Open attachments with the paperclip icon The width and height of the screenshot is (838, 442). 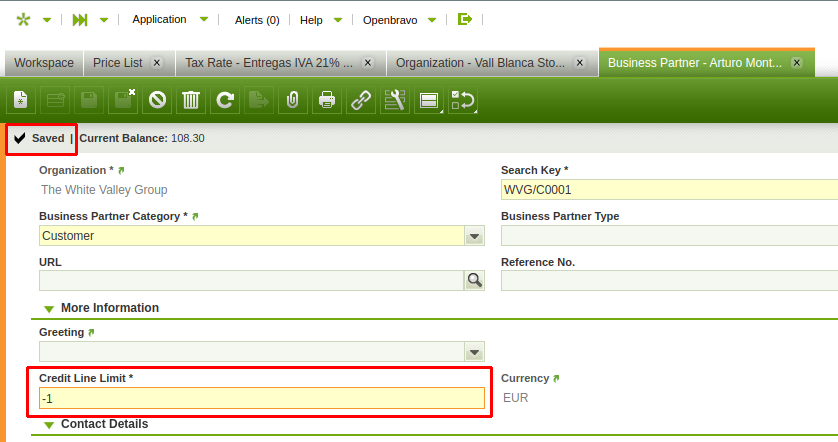click(292, 100)
